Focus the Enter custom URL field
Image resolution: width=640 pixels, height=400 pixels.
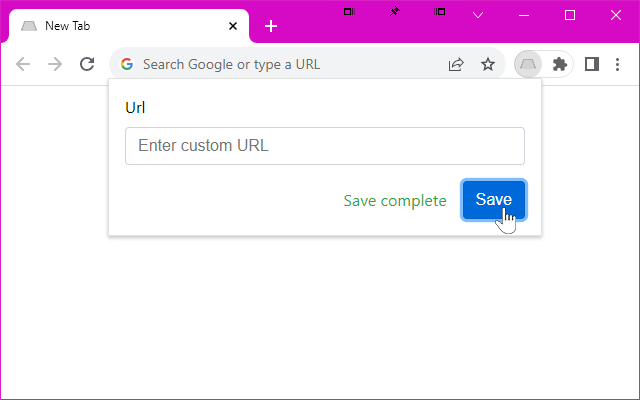(x=324, y=146)
